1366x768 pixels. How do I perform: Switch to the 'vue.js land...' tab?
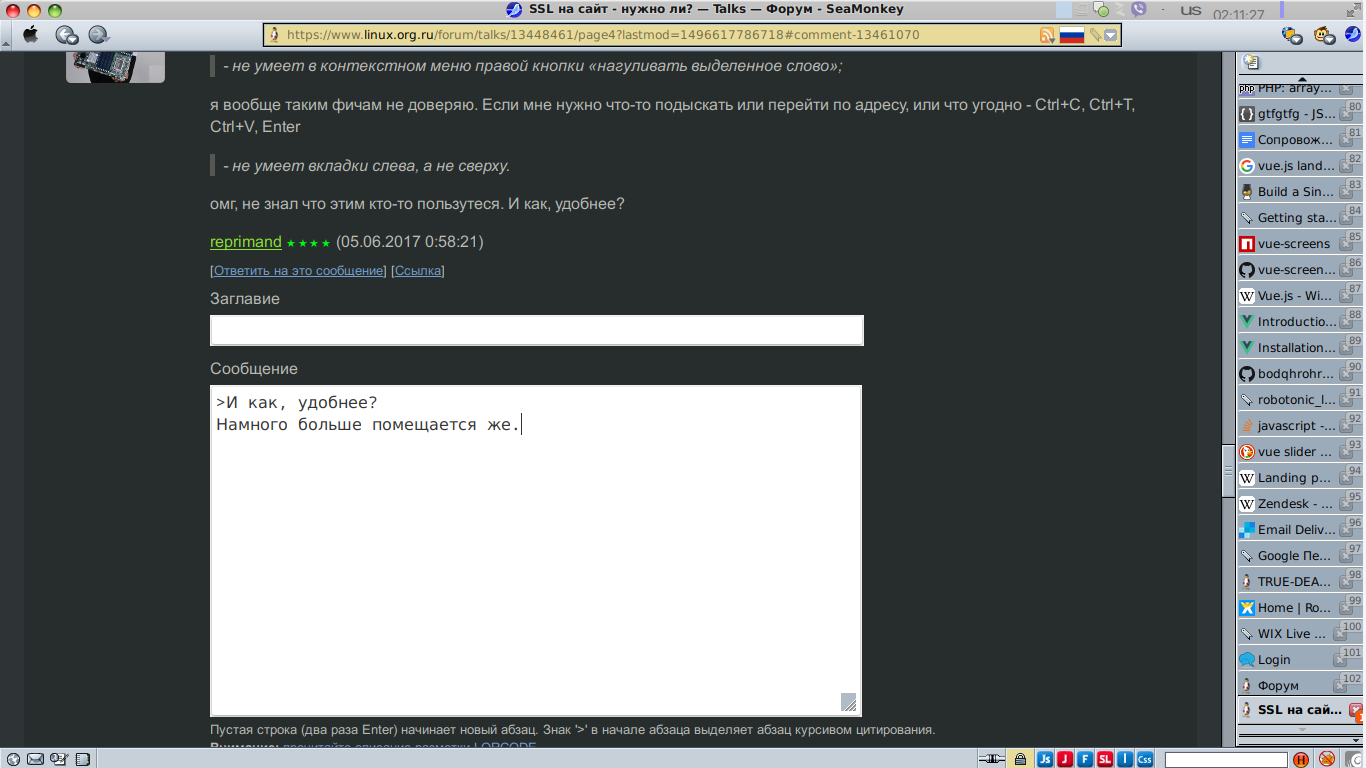coord(1300,166)
